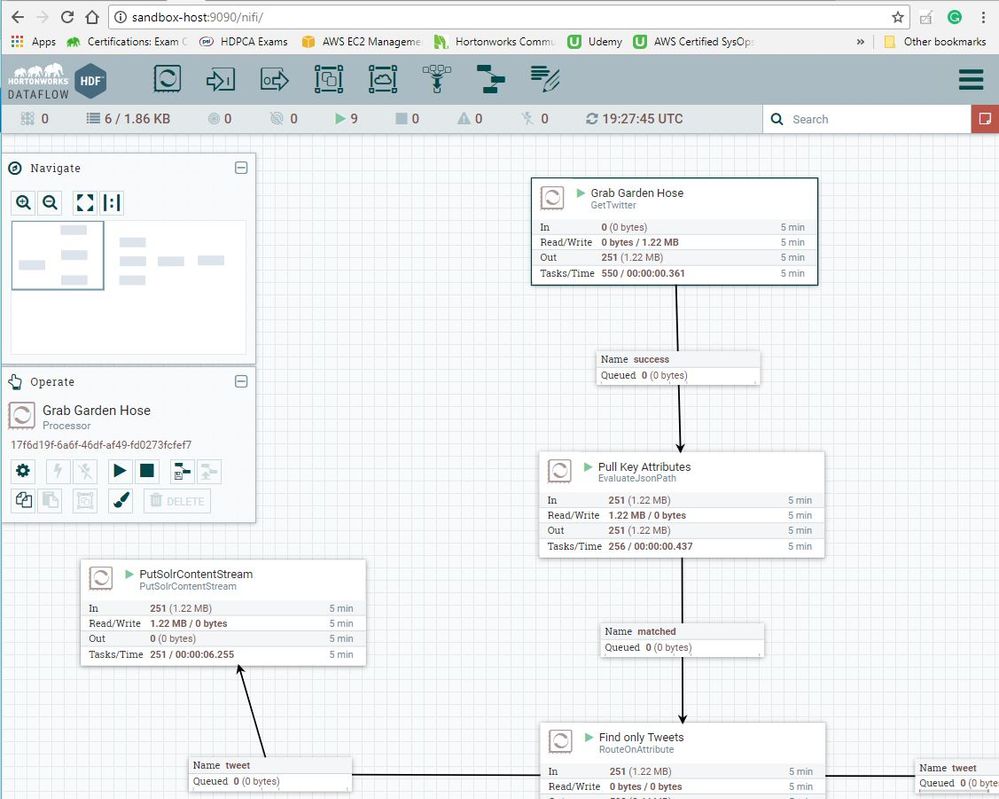Collapse the Operate panel
The height and width of the screenshot is (799, 999).
(x=241, y=381)
